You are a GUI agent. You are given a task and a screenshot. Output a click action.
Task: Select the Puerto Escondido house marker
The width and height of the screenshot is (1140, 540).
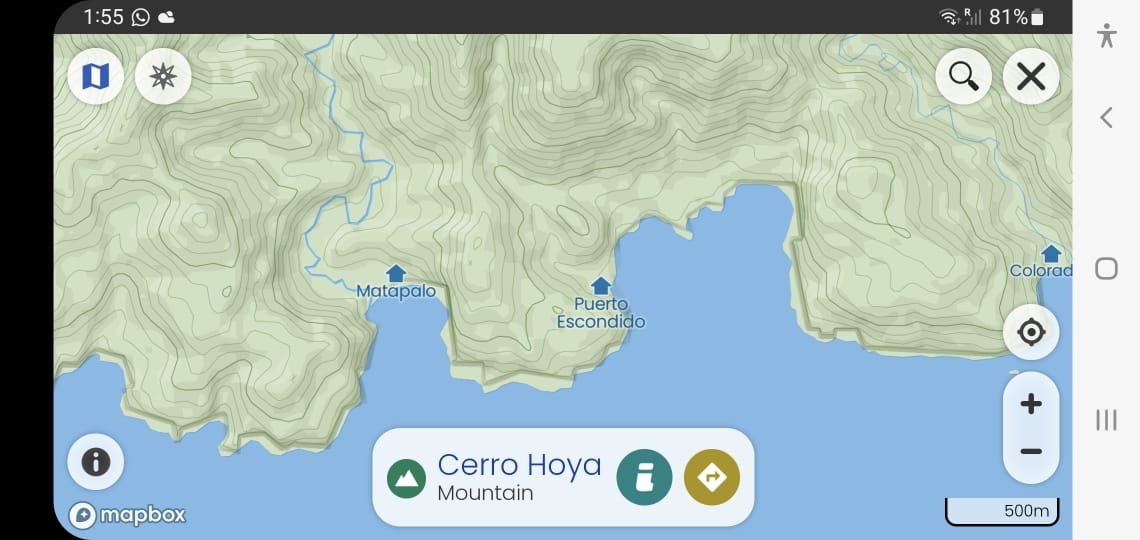click(601, 286)
